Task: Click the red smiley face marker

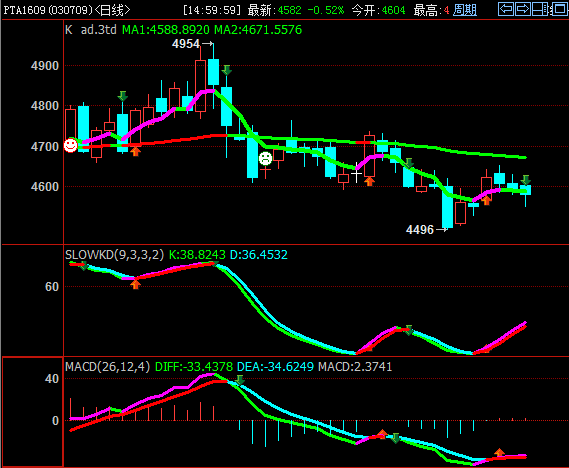Action: click(x=70, y=145)
